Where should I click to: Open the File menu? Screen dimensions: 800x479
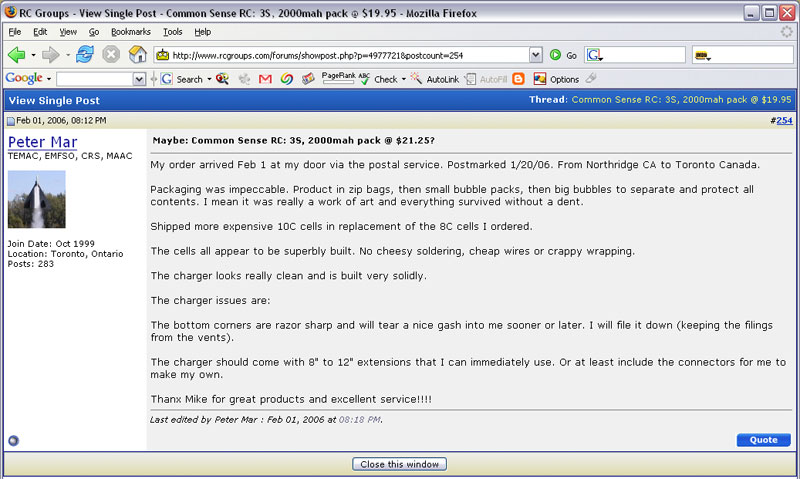(15, 32)
